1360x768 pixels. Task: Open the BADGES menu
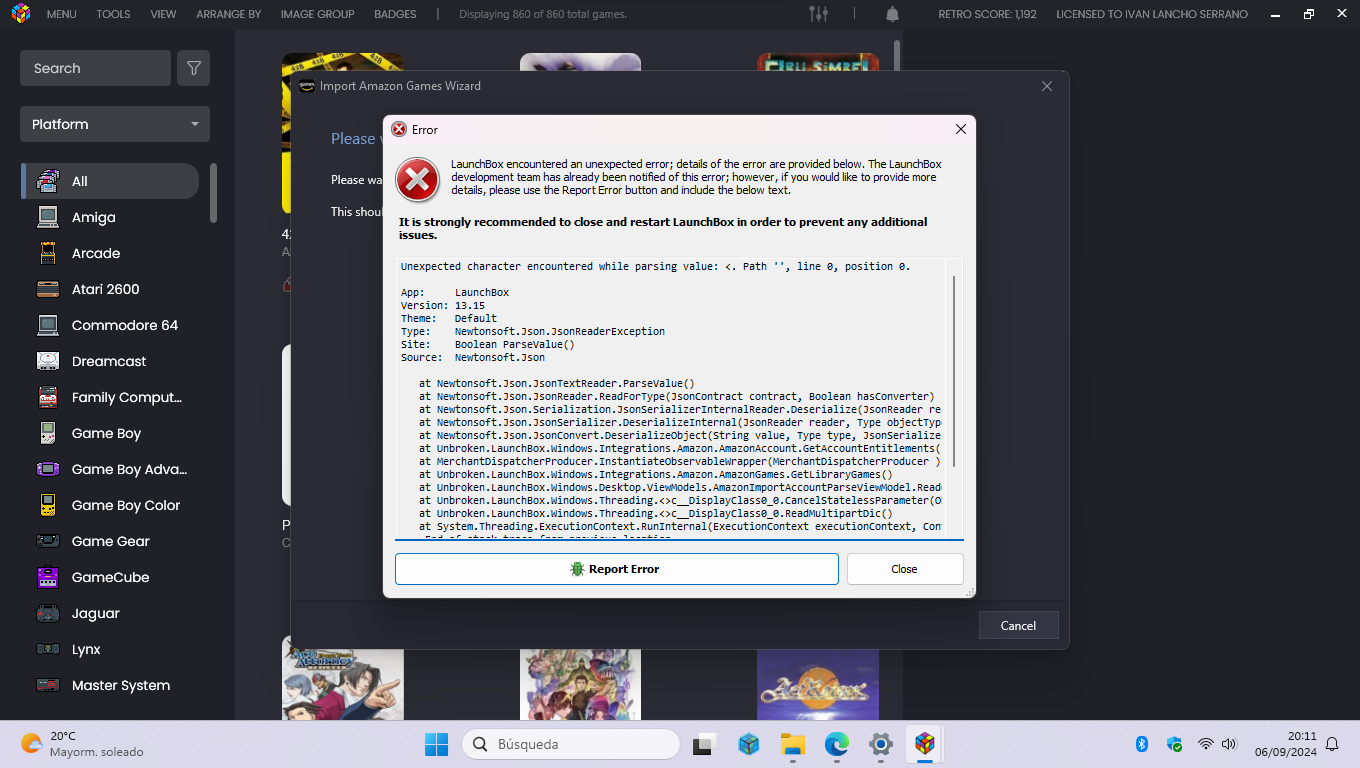[x=395, y=14]
